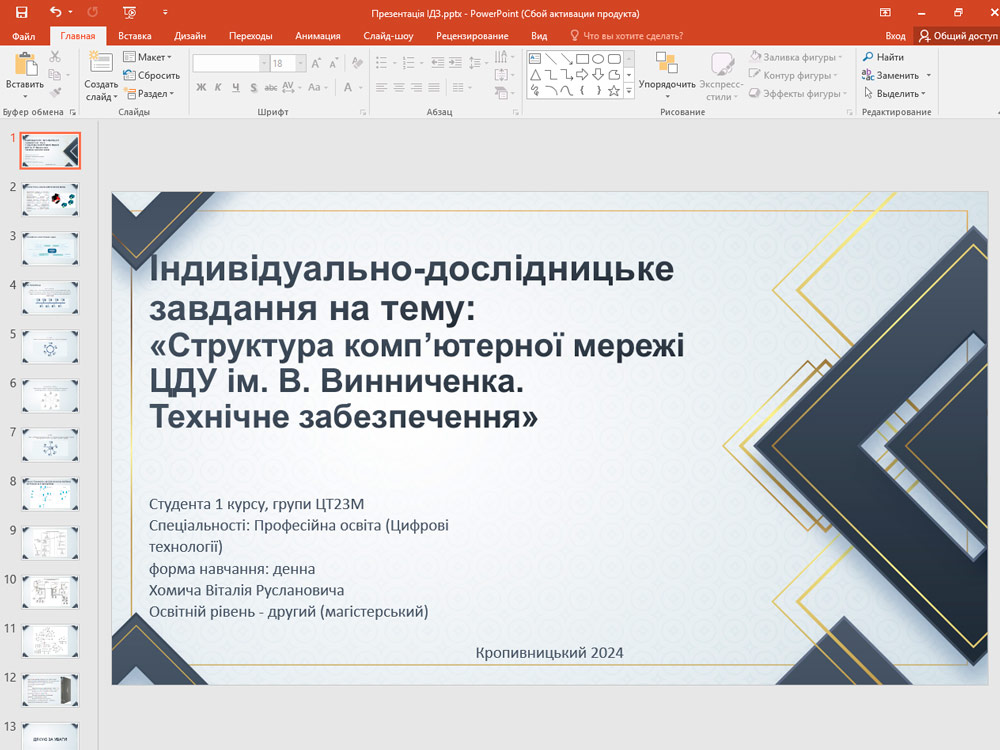Start slideshow from beginning via toolbar icon
The image size is (1000, 750).
(x=129, y=13)
